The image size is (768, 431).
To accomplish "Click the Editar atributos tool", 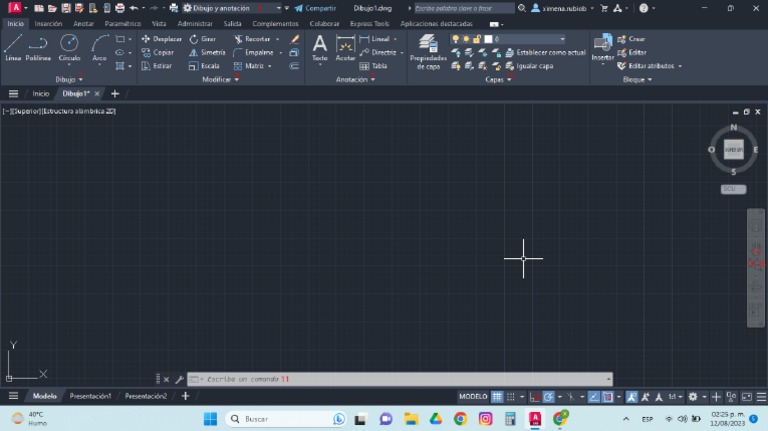I will pyautogui.click(x=646, y=66).
